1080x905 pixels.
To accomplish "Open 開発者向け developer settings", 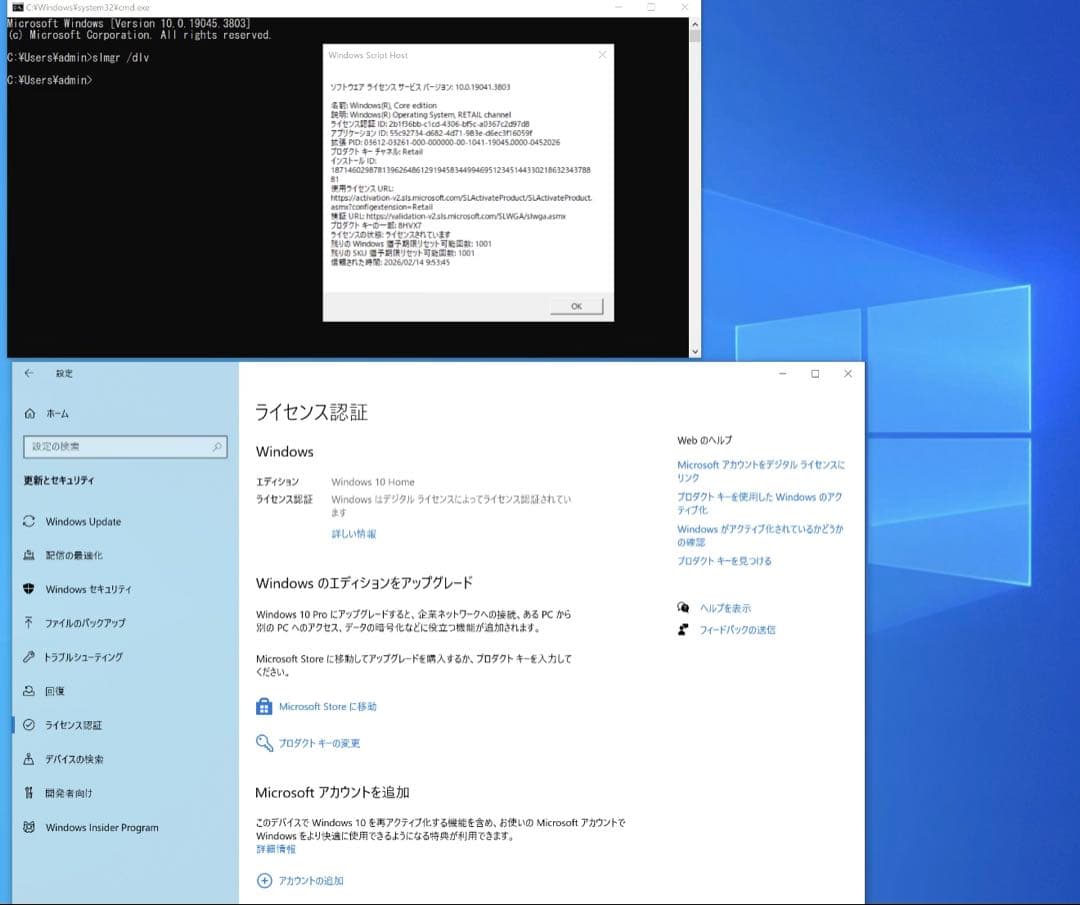I will click(68, 793).
